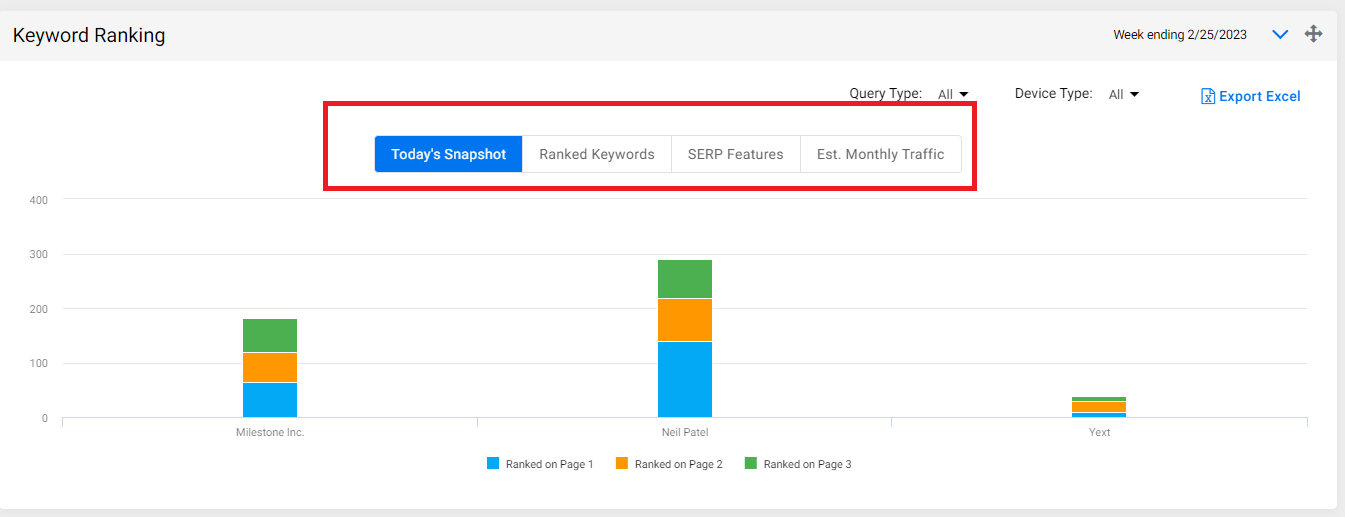Click the Week ending 2/25/2023 date label

pos(1180,35)
